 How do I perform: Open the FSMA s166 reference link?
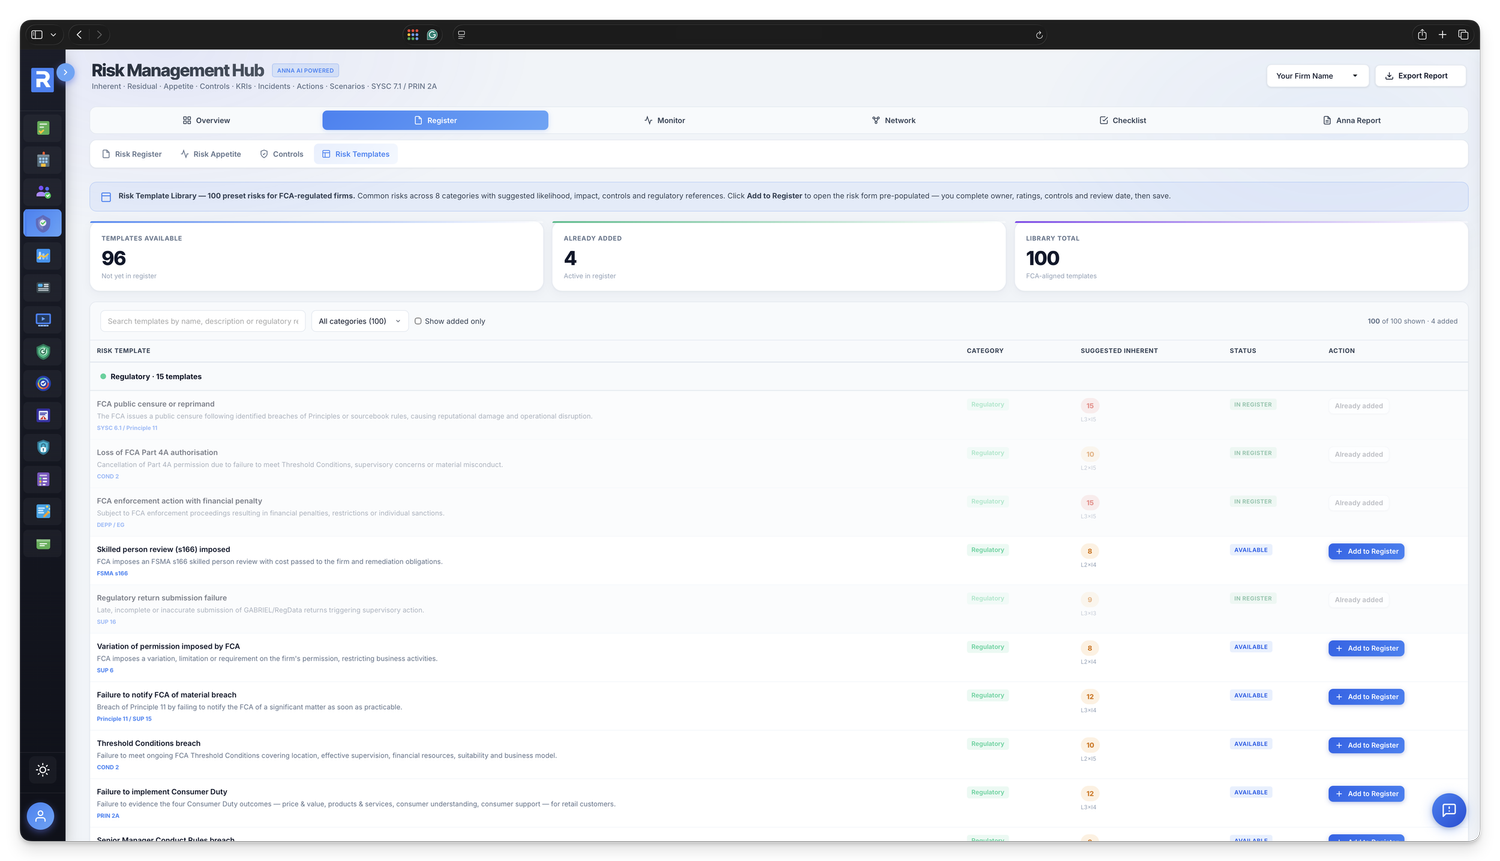click(x=112, y=574)
